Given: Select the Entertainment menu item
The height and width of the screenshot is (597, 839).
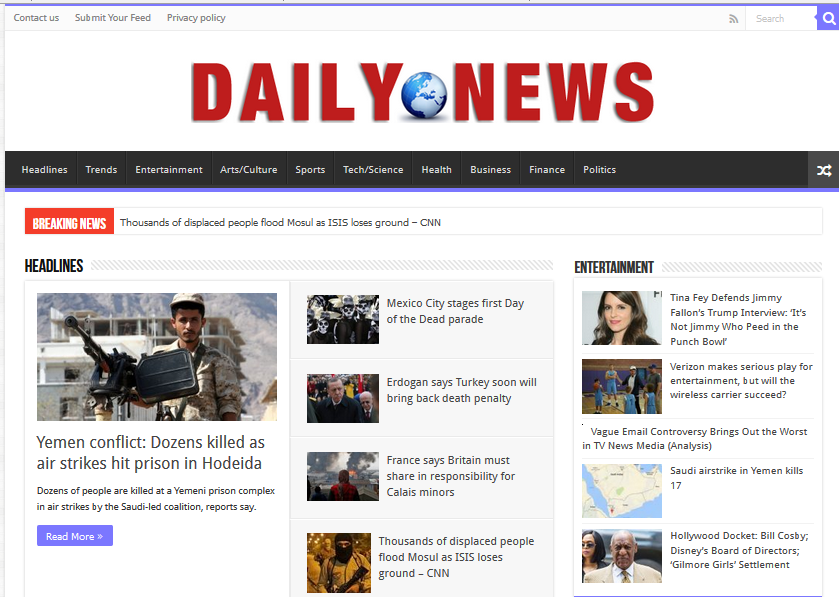Looking at the screenshot, I should click(x=169, y=170).
